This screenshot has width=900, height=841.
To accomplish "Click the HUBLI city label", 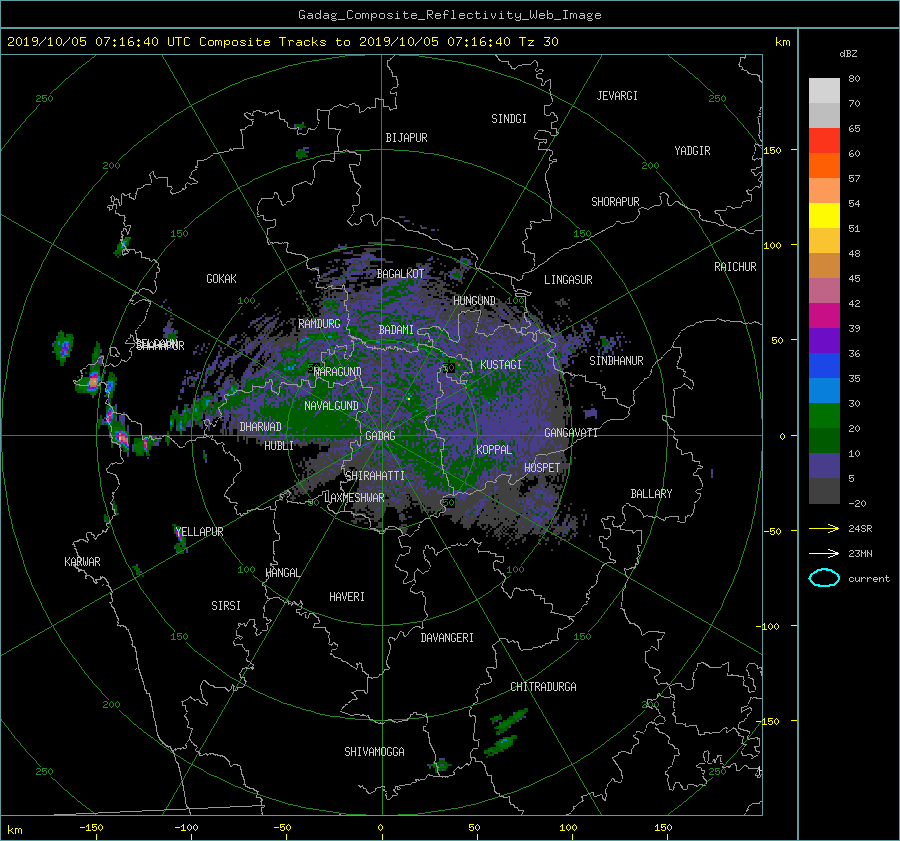I will tap(279, 445).
